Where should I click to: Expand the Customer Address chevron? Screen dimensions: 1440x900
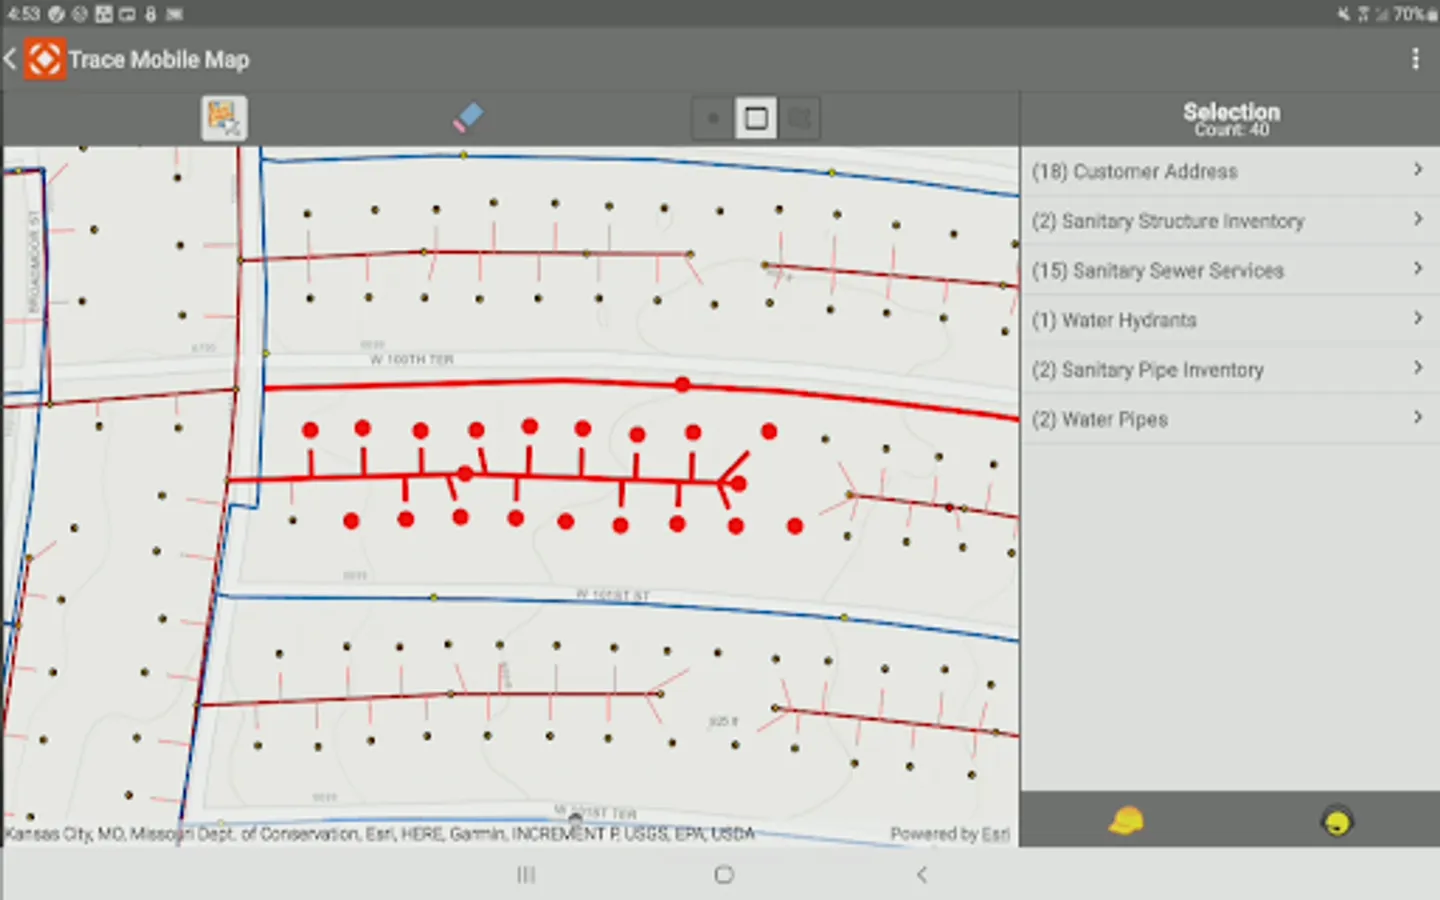(1418, 170)
